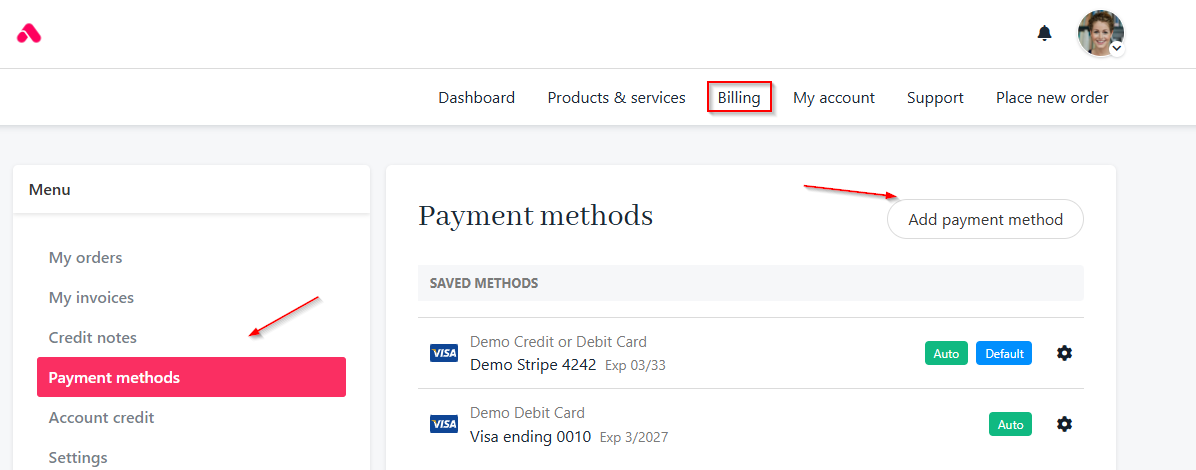
Task: Click the 'Visa ending 0010' card name
Action: tap(530, 437)
